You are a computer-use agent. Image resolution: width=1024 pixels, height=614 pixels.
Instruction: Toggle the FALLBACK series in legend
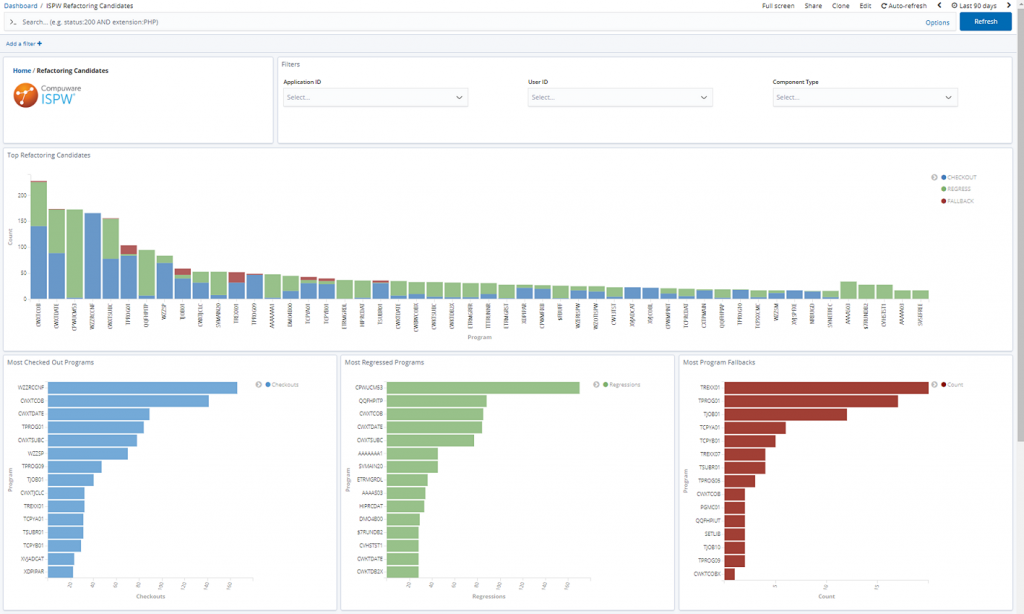click(957, 201)
